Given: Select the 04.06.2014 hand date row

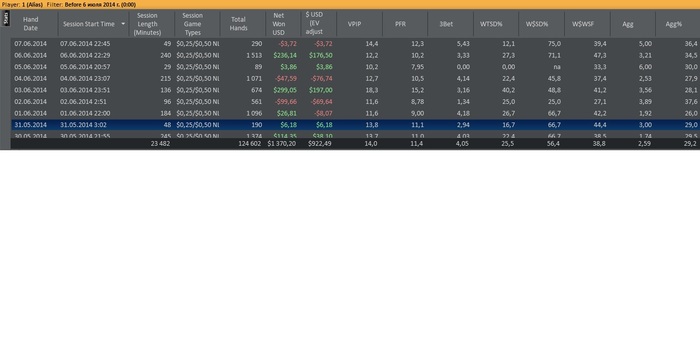Looking at the screenshot, I should [30, 79].
